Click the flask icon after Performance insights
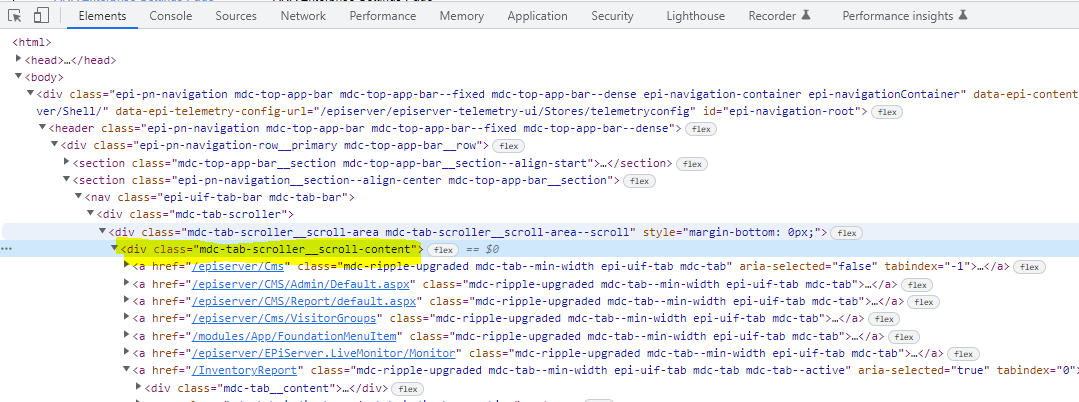 pyautogui.click(x=963, y=16)
